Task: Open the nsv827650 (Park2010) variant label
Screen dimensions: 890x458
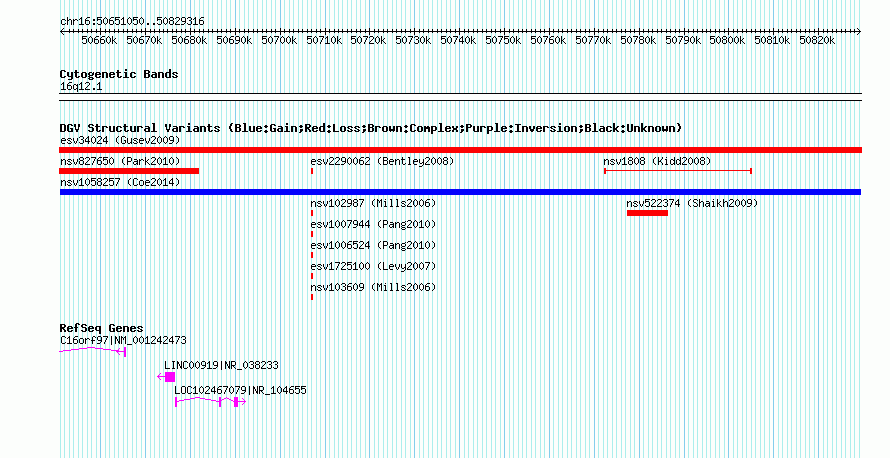Action: click(120, 161)
